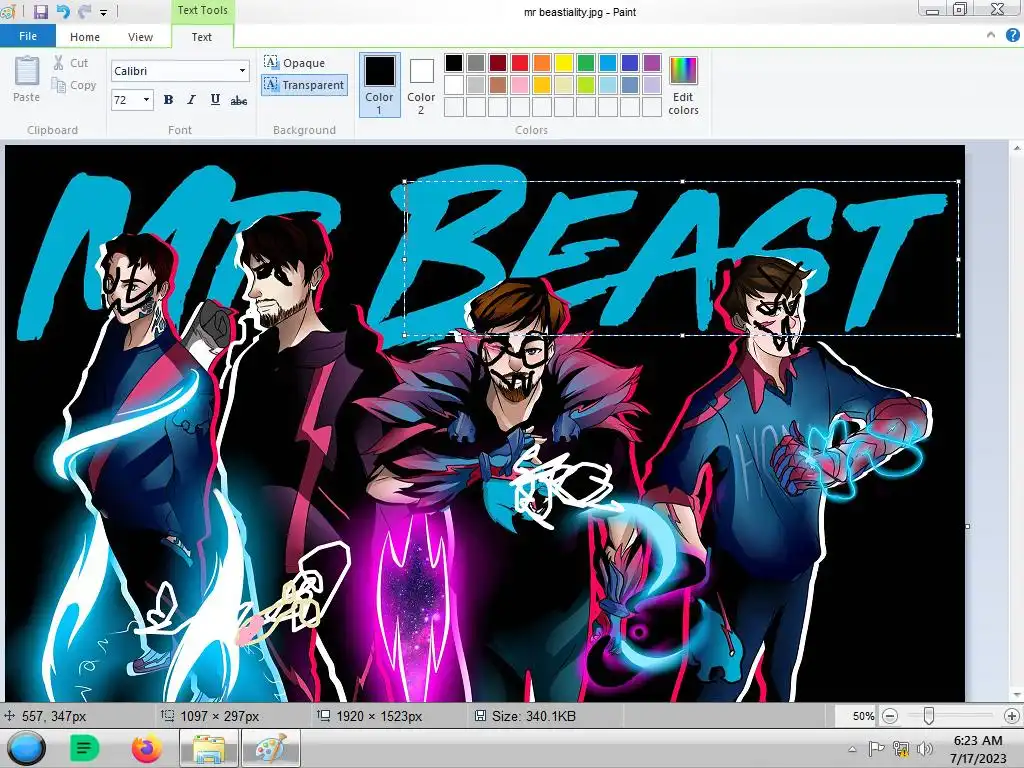This screenshot has width=1024, height=768.
Task: Open the volume speaker tray icon
Action: [925, 748]
